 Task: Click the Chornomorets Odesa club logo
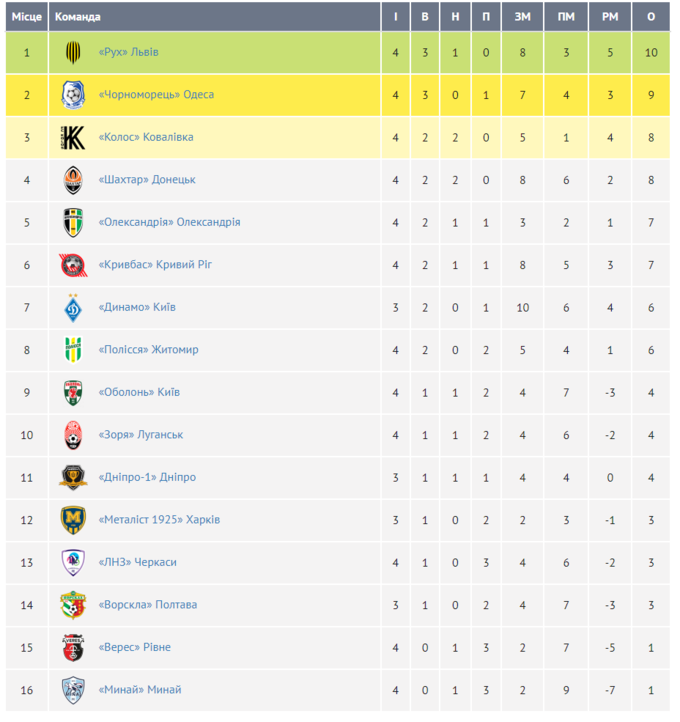[73, 95]
